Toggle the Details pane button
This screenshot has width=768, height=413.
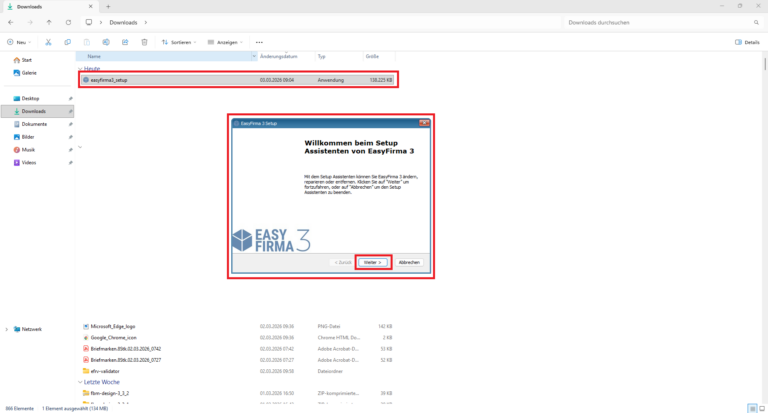click(x=747, y=42)
